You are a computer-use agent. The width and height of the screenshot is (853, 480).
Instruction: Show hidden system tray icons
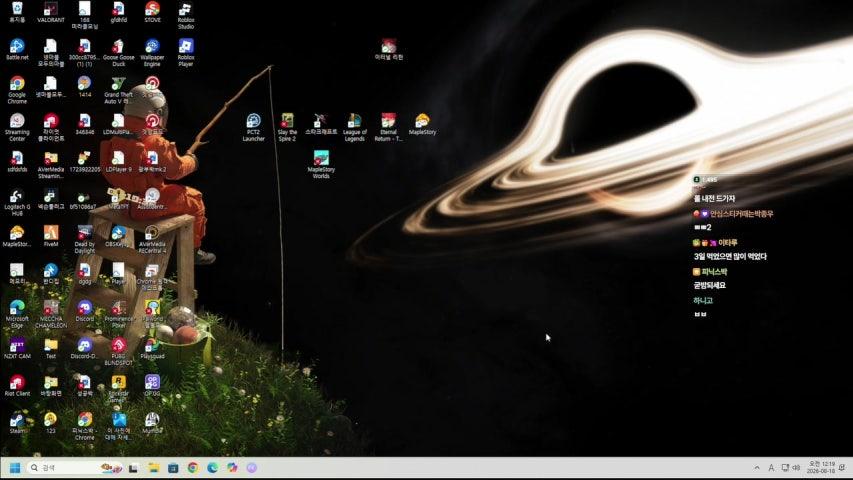point(757,467)
